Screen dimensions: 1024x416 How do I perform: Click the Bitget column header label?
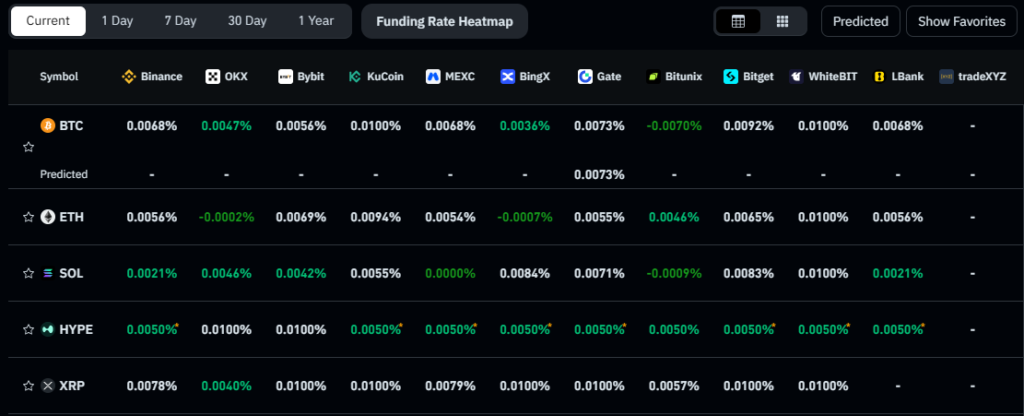pyautogui.click(x=758, y=76)
